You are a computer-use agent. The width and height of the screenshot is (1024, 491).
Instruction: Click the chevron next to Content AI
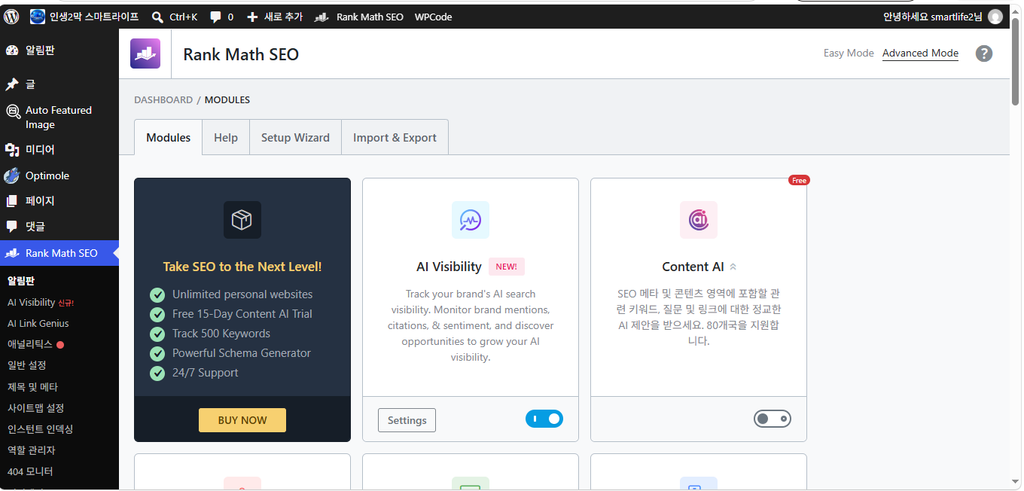pos(733,267)
